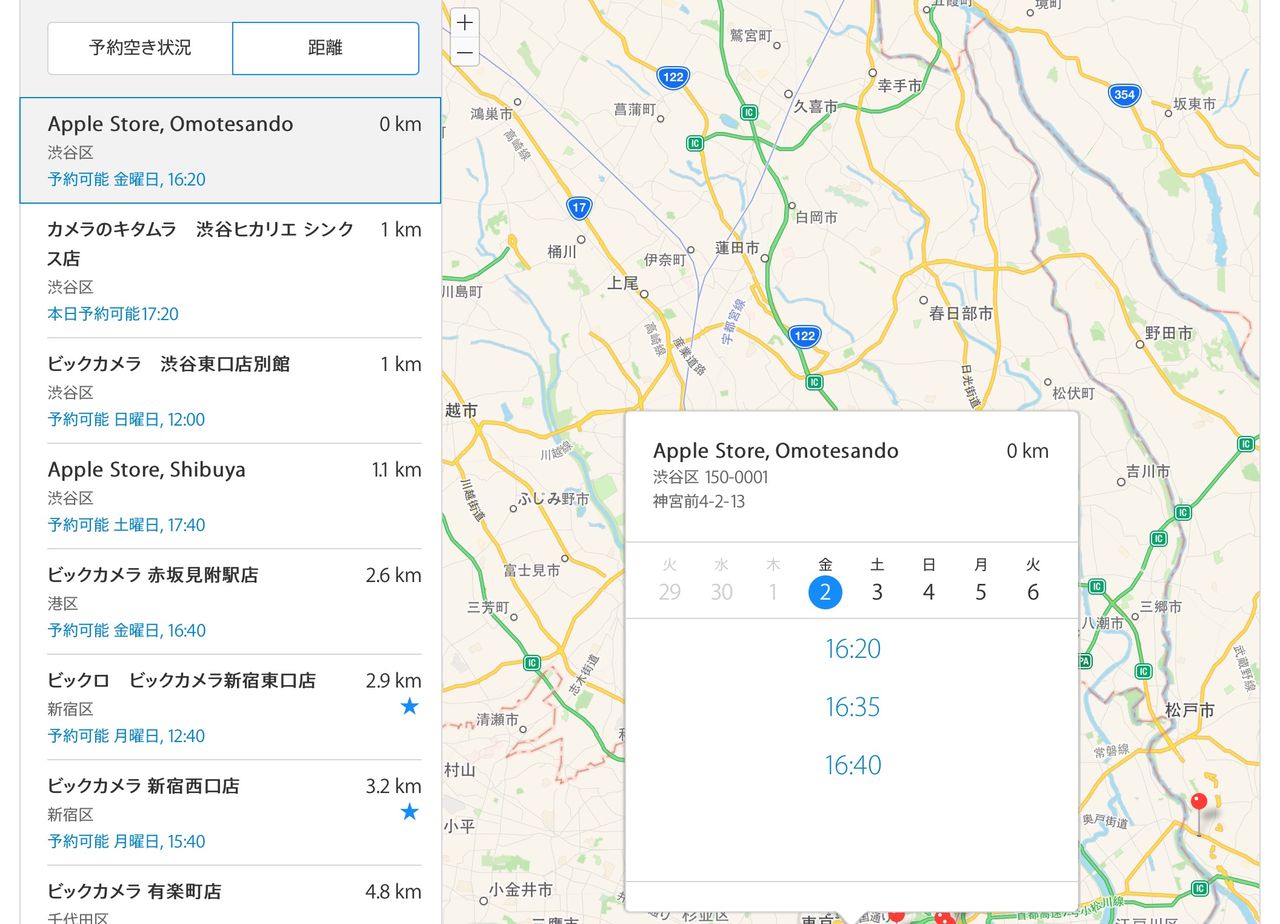Viewport: 1280px width, 924px height.
Task: Click the 鴻巣市 label on the map
Action: pos(491,114)
